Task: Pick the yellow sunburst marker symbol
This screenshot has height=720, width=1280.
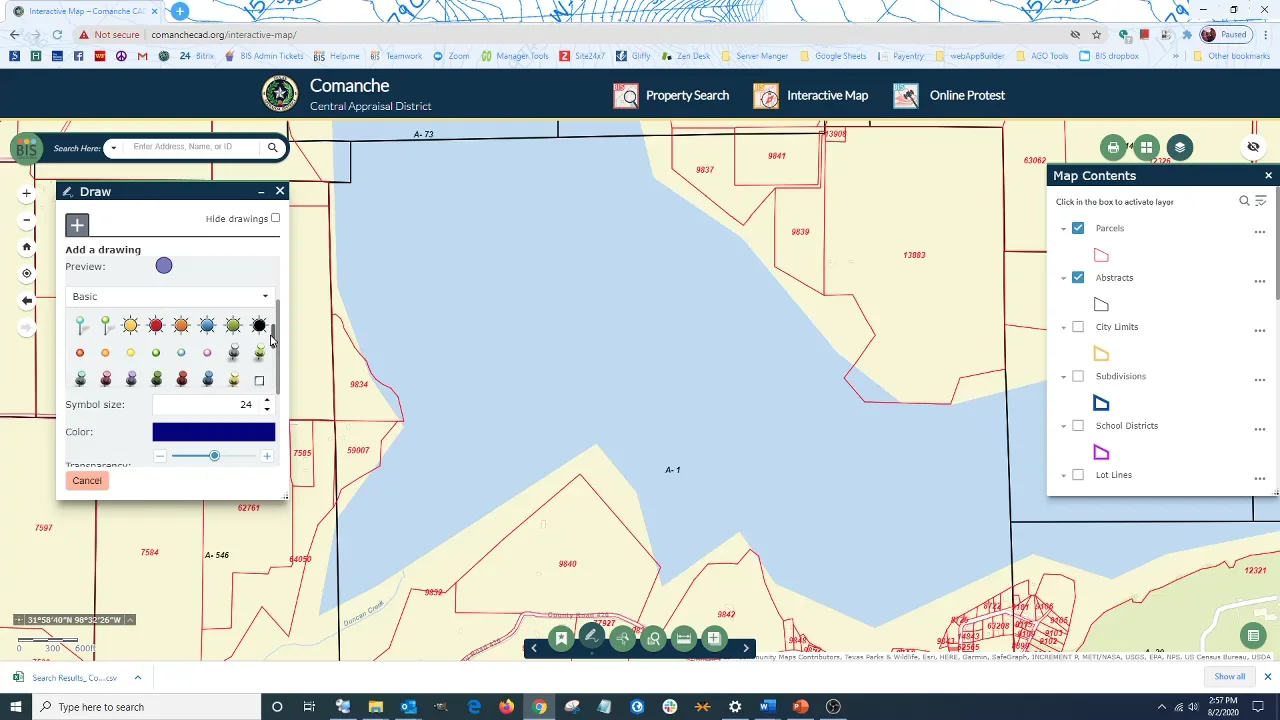Action: click(130, 325)
